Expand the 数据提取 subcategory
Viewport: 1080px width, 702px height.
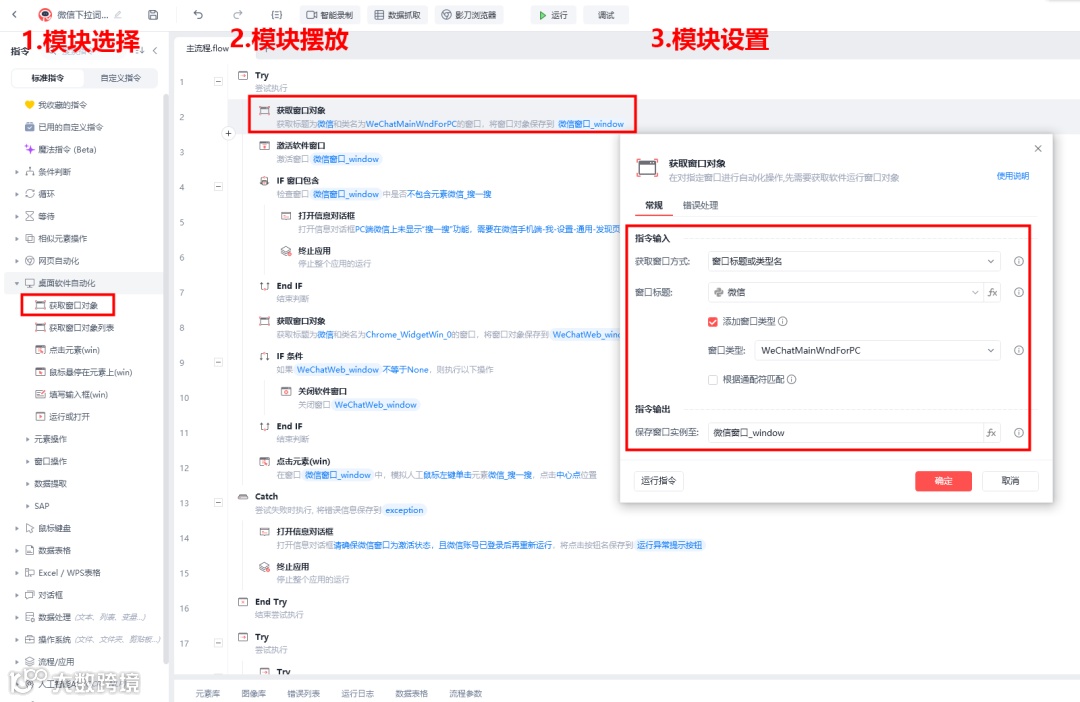[x=28, y=484]
